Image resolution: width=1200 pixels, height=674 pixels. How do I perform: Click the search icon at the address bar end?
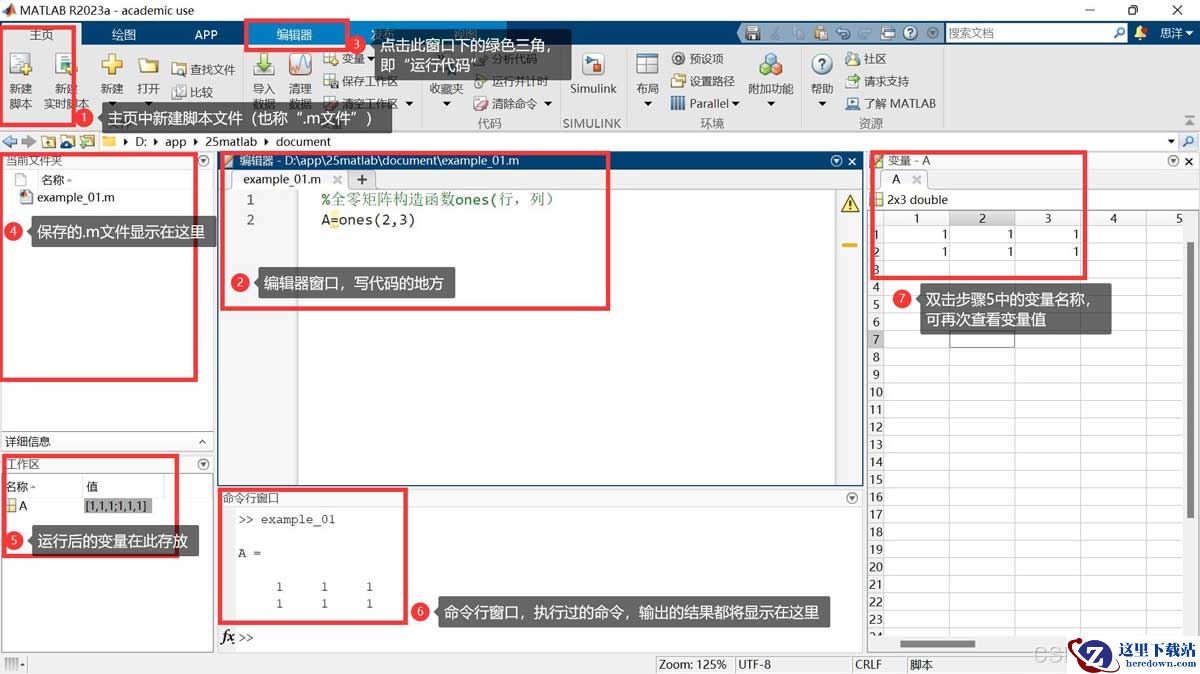pos(1189,142)
